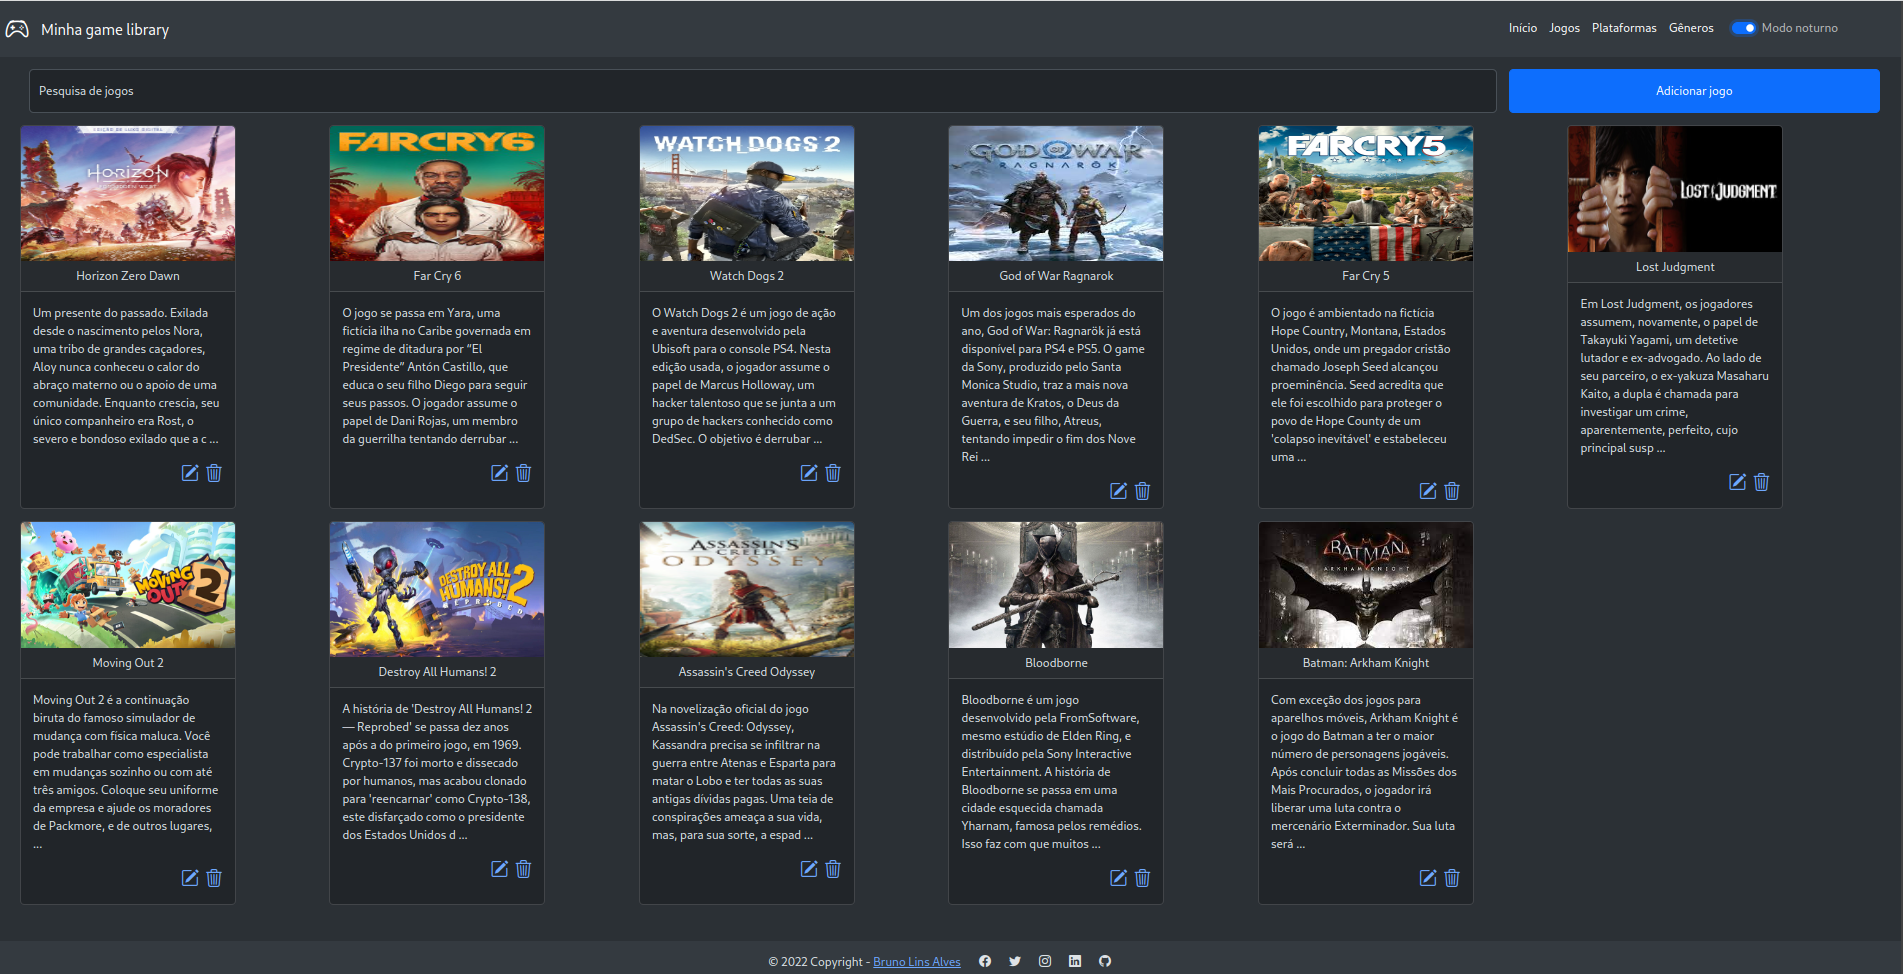Focus the Pesquisa de jogos search field

(763, 91)
